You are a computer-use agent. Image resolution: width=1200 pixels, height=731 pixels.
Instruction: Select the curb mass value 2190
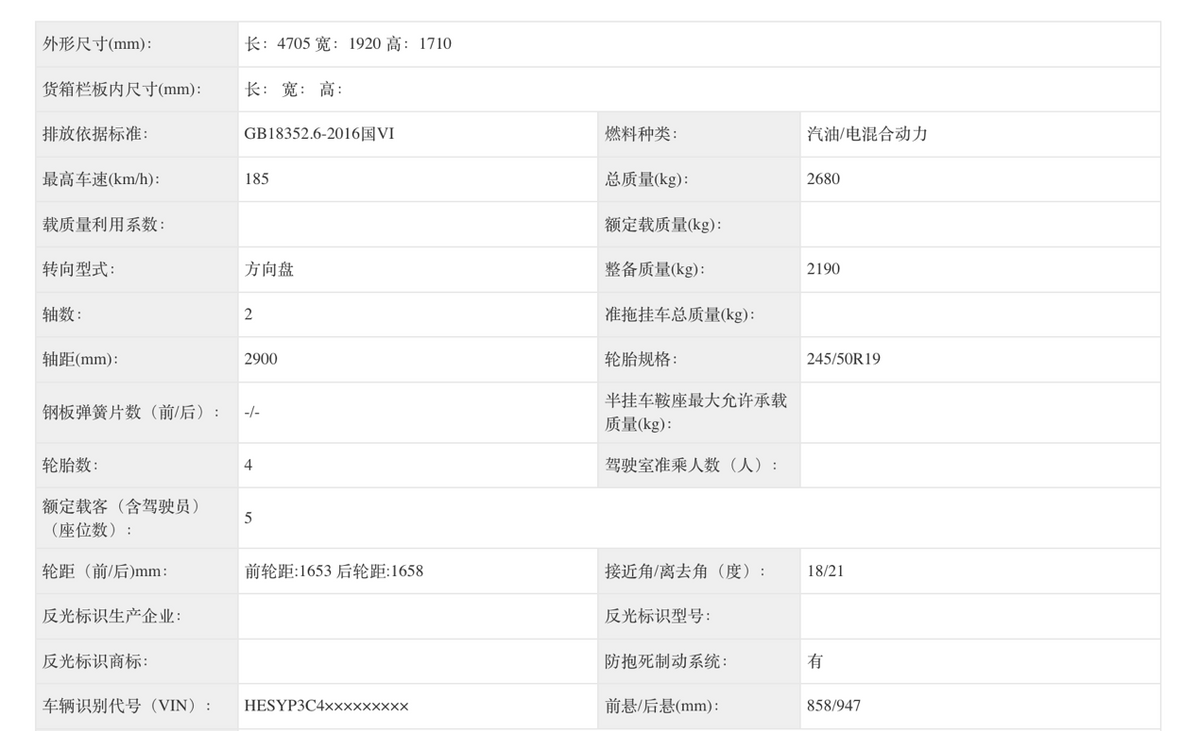coord(823,269)
